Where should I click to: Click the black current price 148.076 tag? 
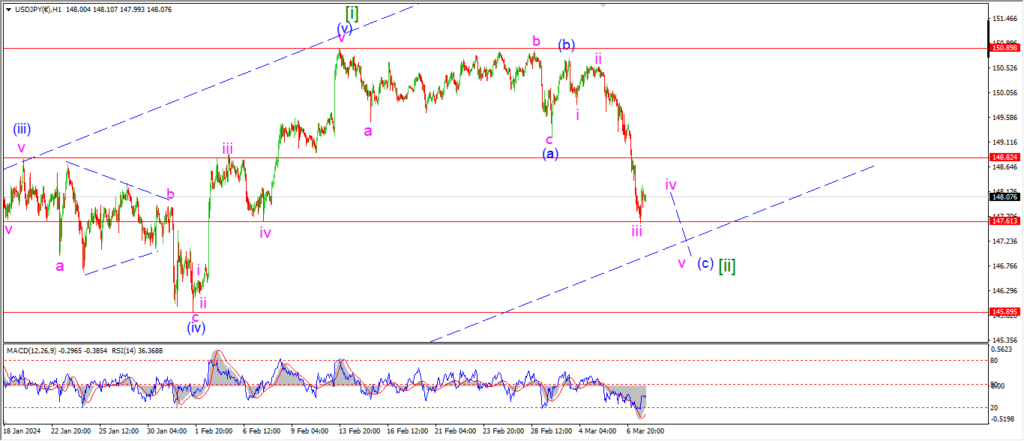1004,197
